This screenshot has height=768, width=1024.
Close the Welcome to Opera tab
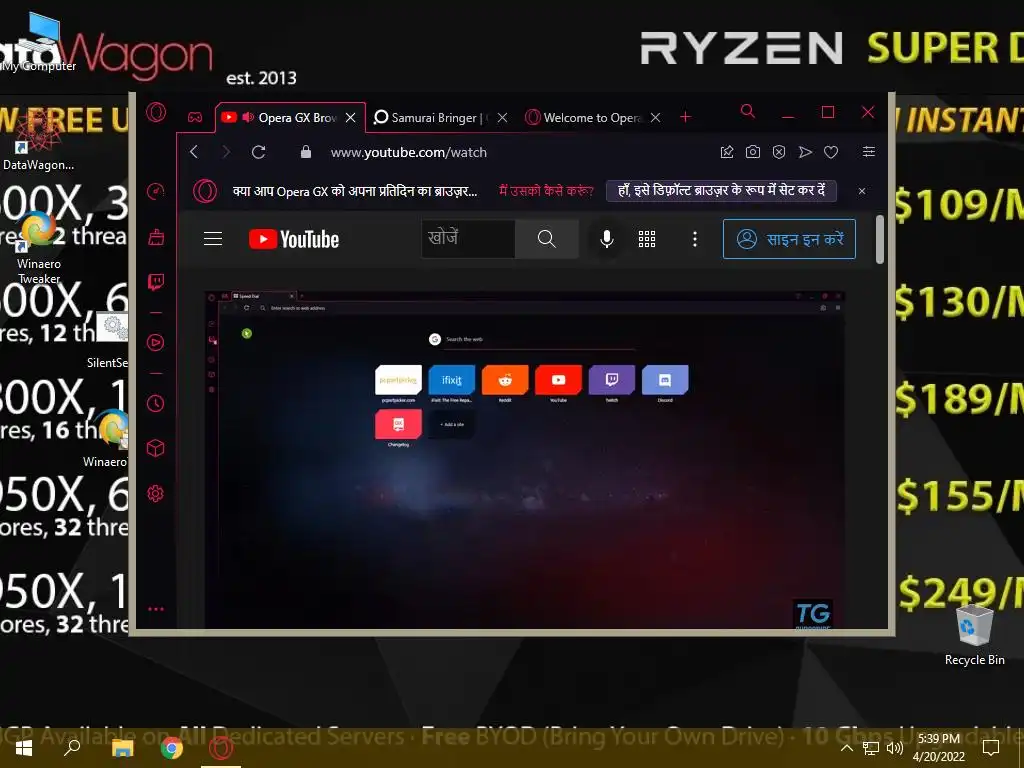(x=656, y=118)
